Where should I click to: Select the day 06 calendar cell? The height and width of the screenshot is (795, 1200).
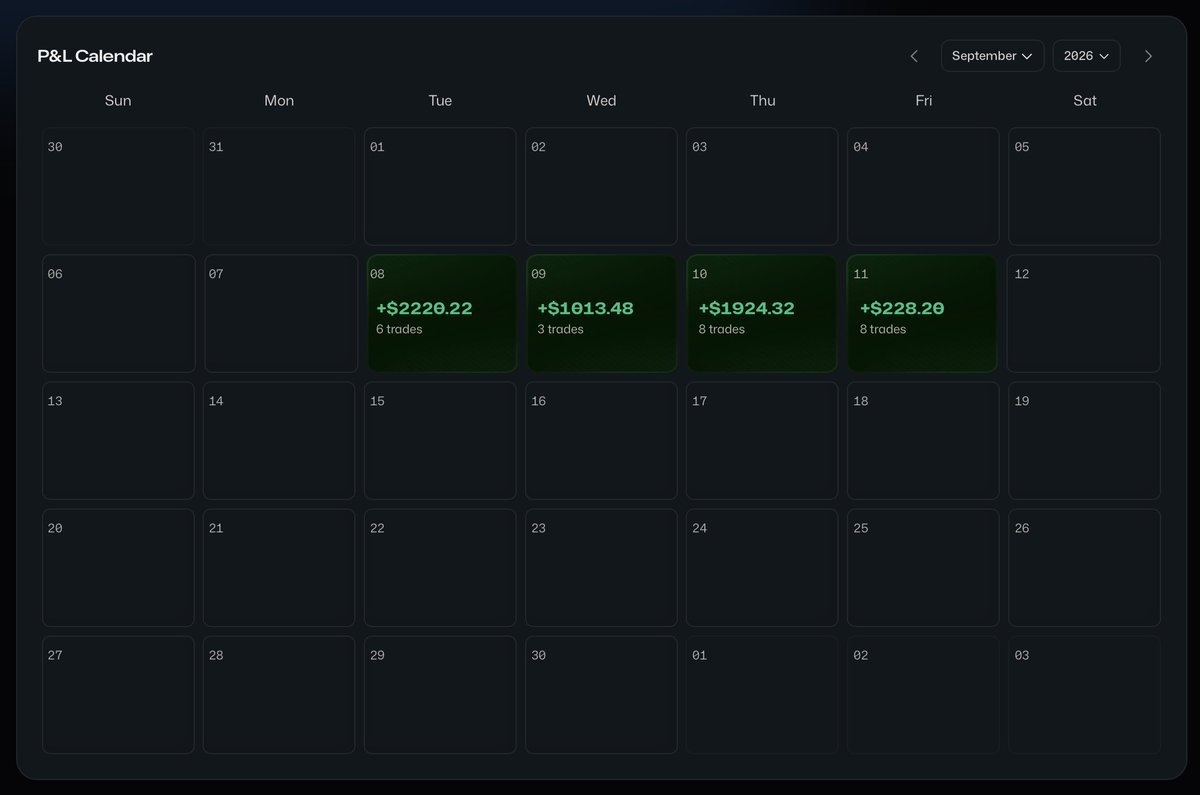(x=118, y=314)
